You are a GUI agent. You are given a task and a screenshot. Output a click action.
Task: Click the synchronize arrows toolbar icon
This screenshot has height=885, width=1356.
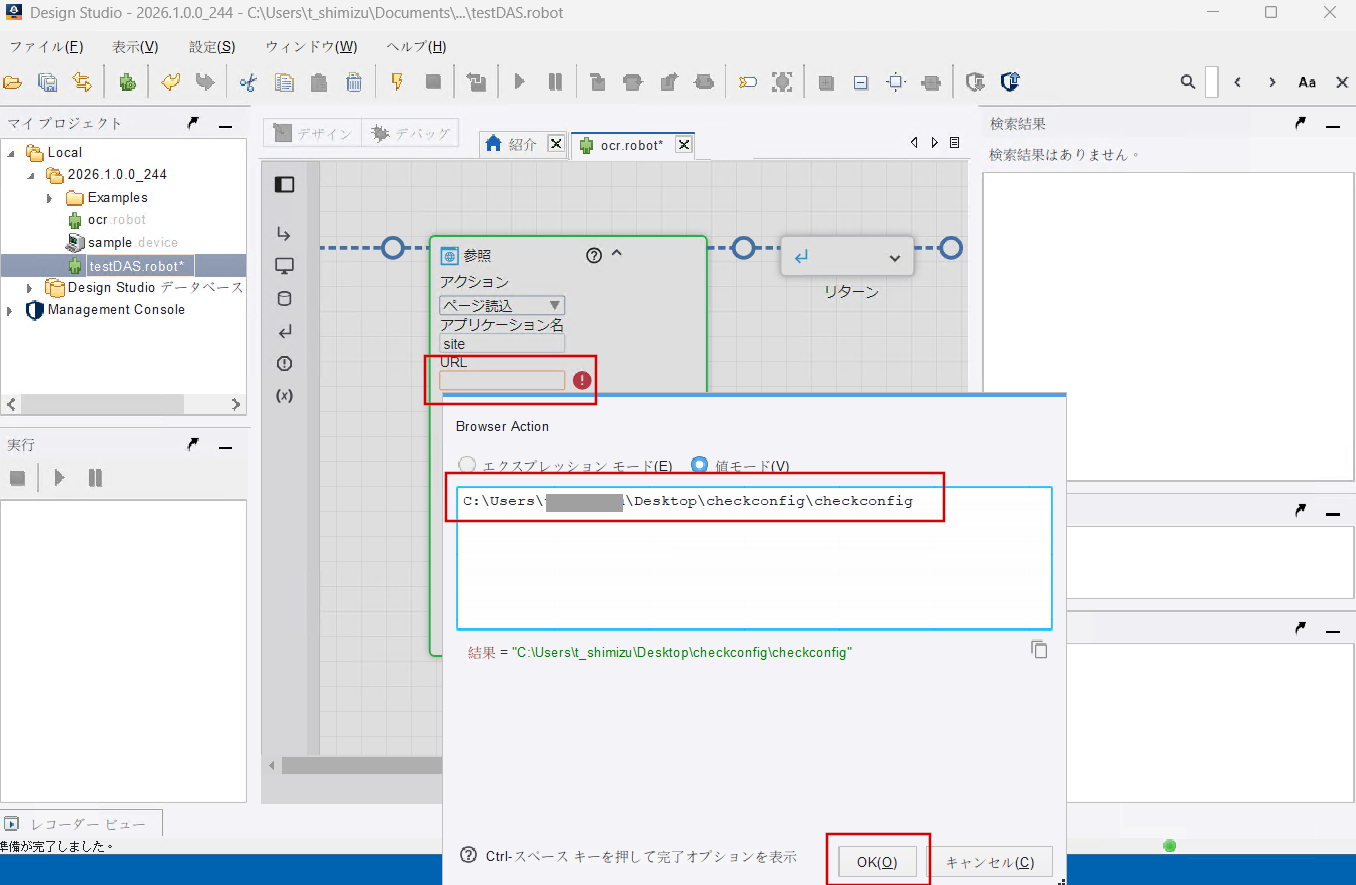81,82
